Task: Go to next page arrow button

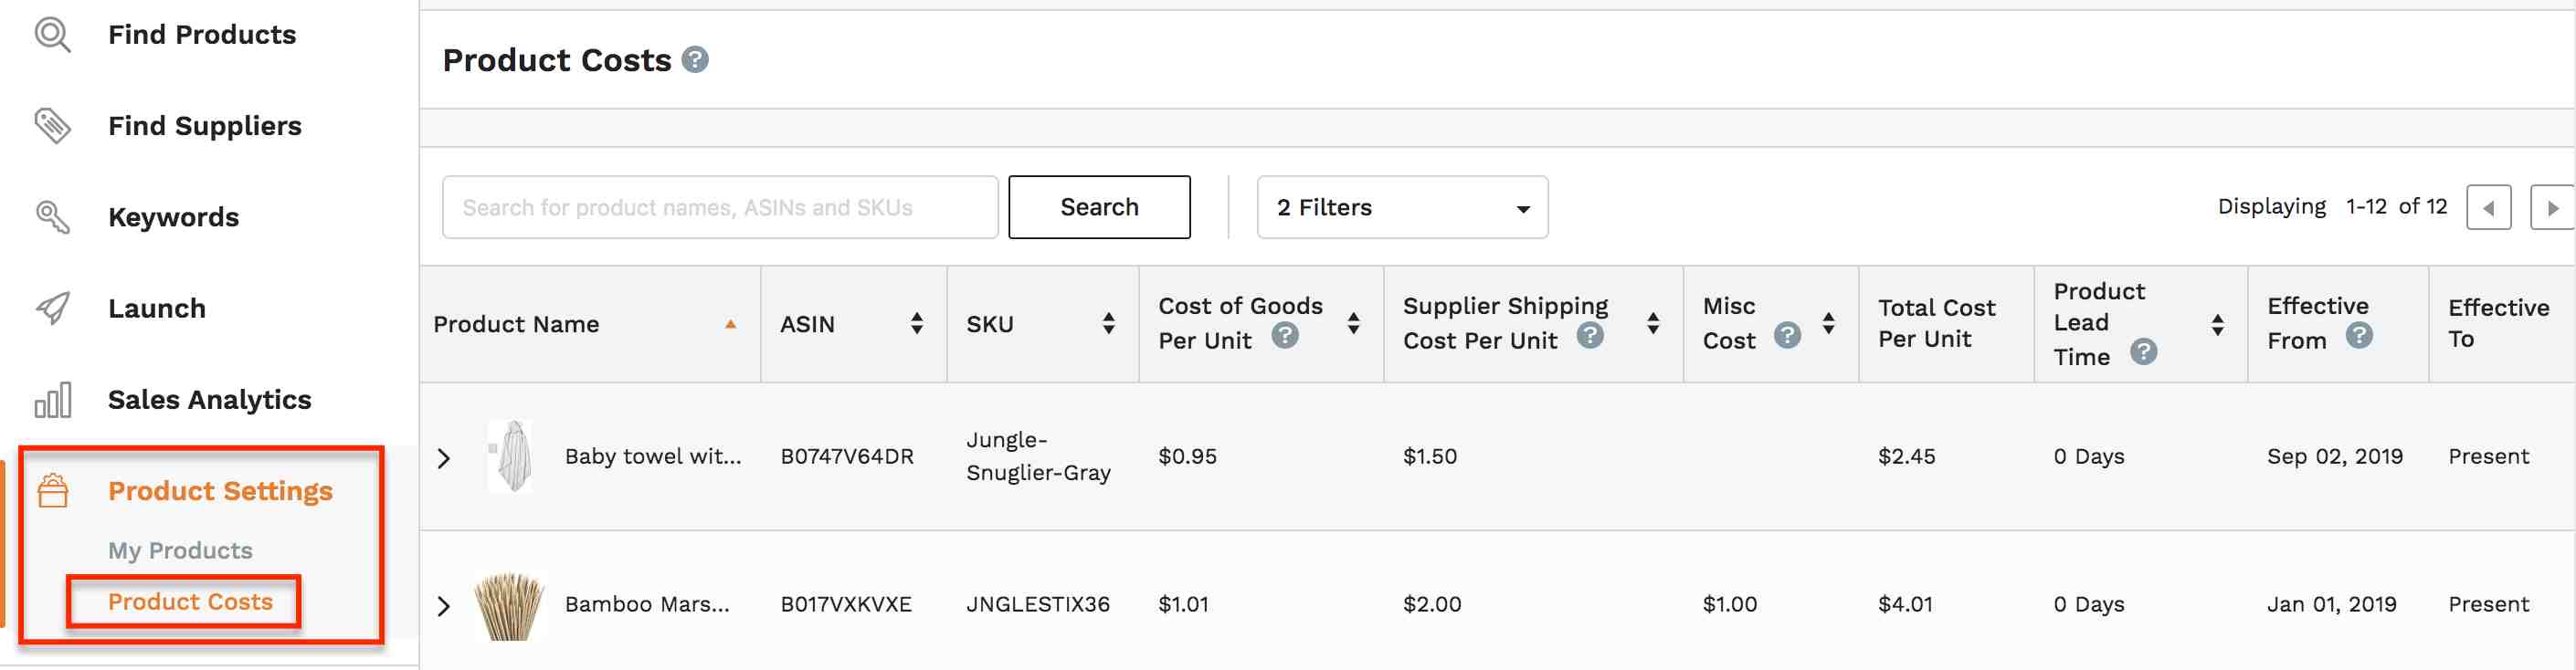Action: click(2552, 208)
